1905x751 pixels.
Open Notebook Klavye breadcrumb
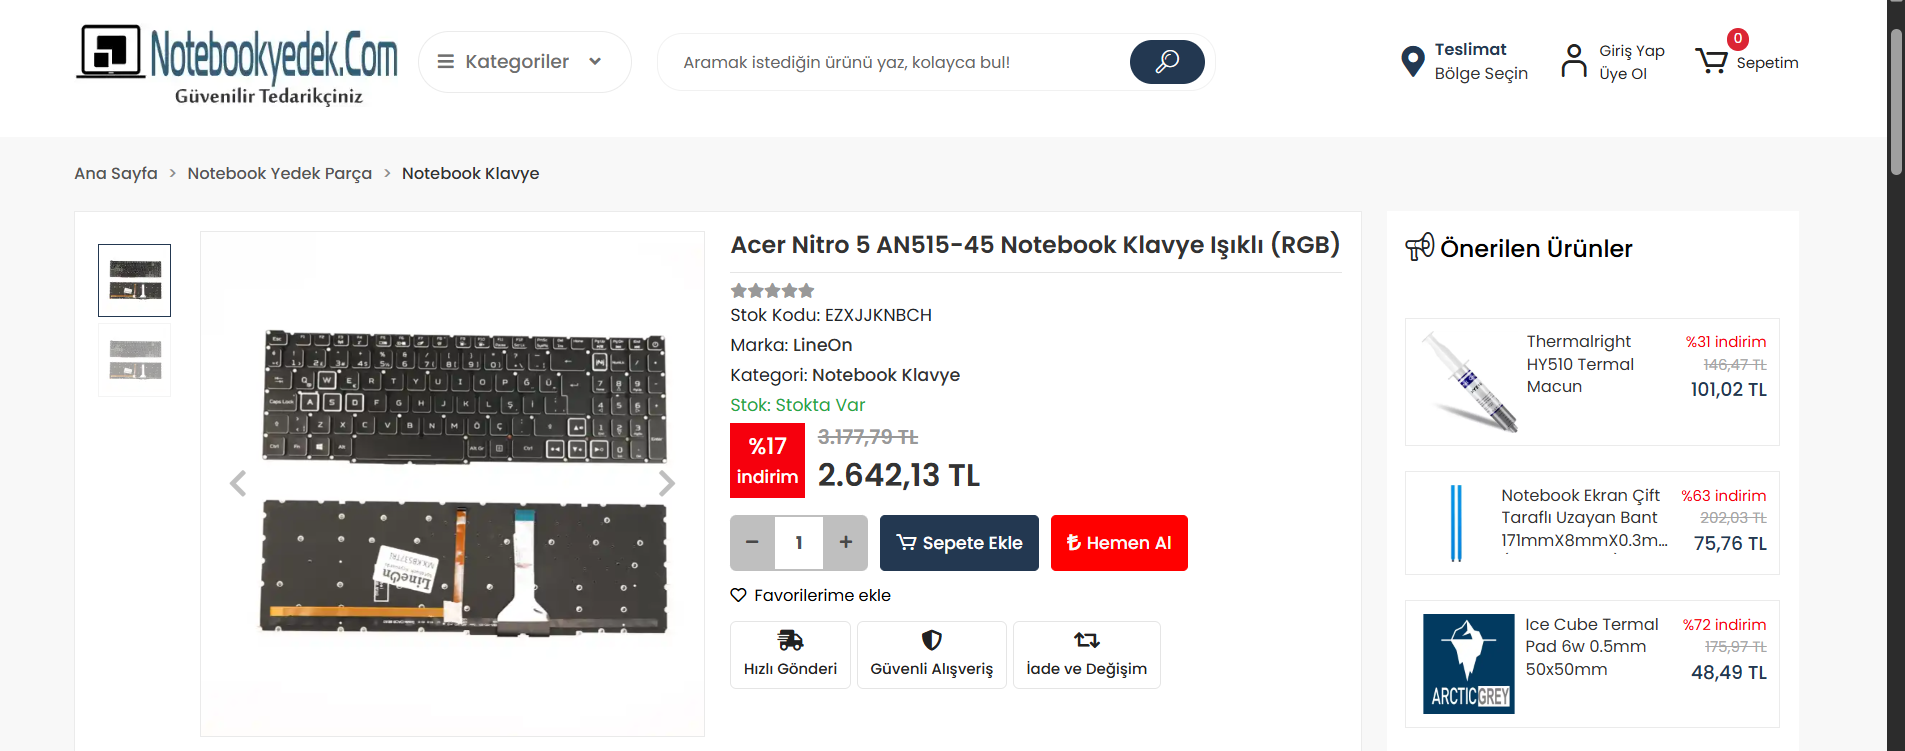tap(470, 173)
